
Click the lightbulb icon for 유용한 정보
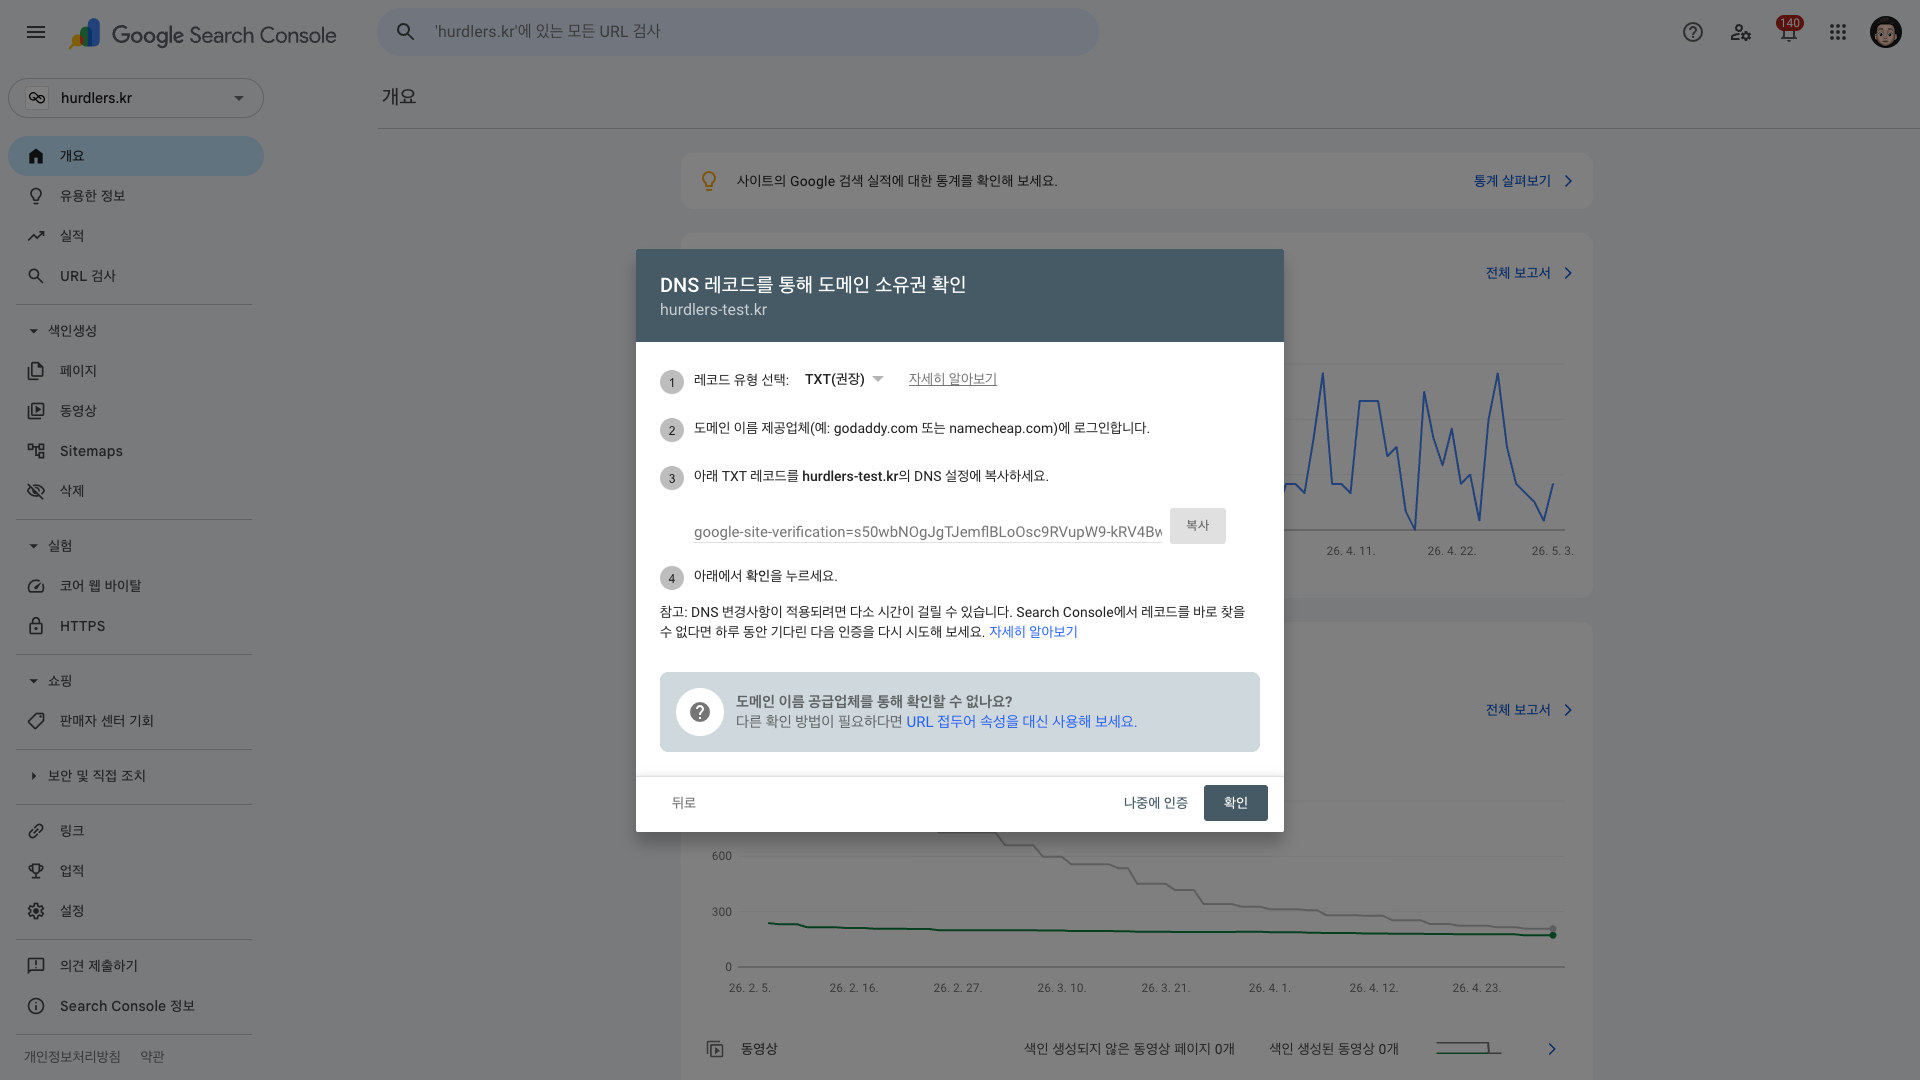36,196
